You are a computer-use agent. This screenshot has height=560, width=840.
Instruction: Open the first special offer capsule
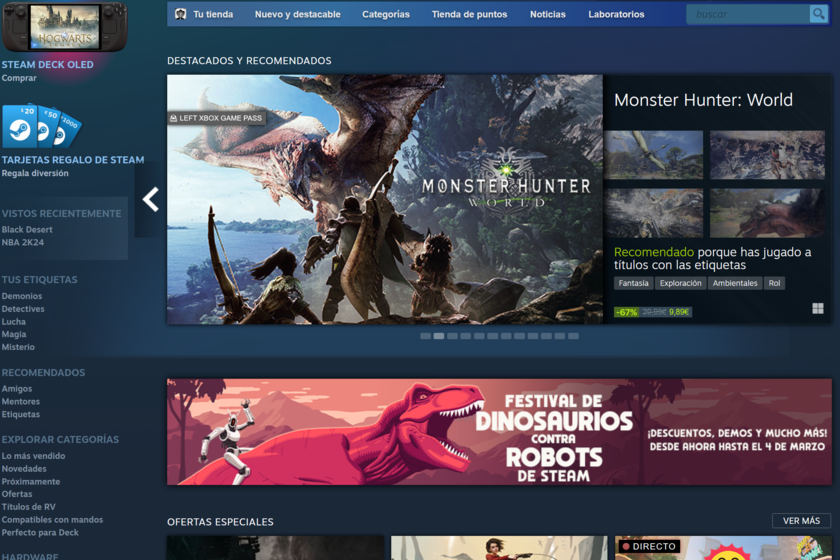click(x=275, y=548)
